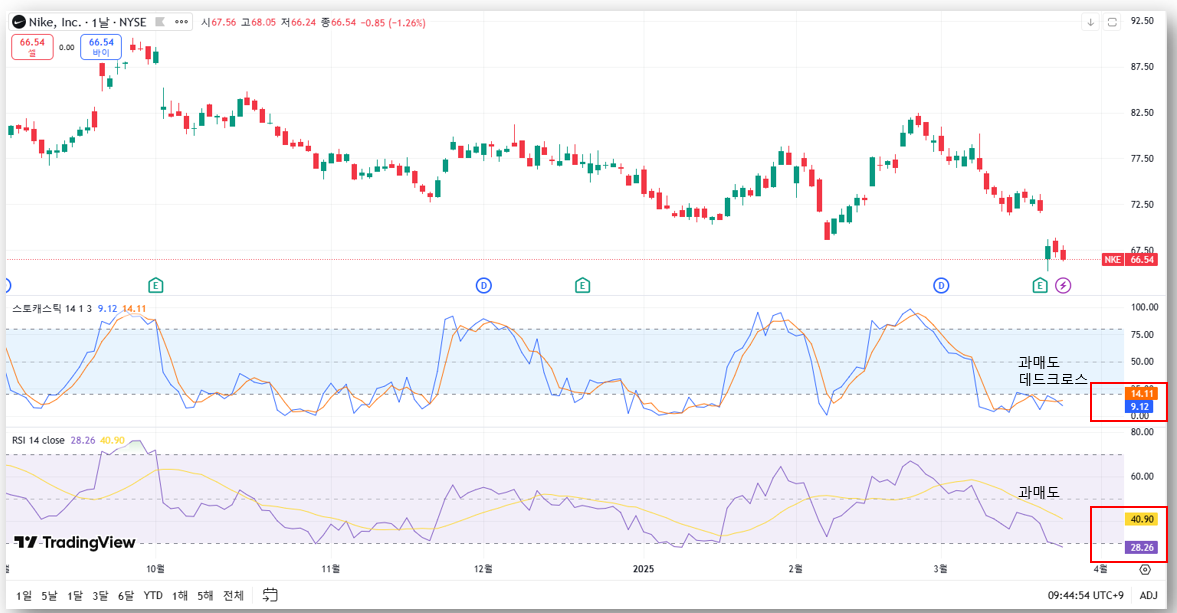The height and width of the screenshot is (613, 1177).
Task: Click the 과매도 데드크로스 text annotation
Action: pos(1053,371)
